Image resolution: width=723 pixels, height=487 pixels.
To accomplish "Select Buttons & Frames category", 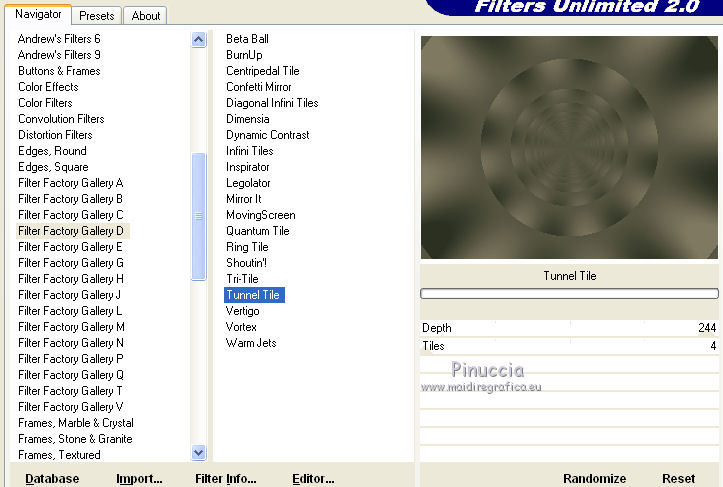I will 59,71.
